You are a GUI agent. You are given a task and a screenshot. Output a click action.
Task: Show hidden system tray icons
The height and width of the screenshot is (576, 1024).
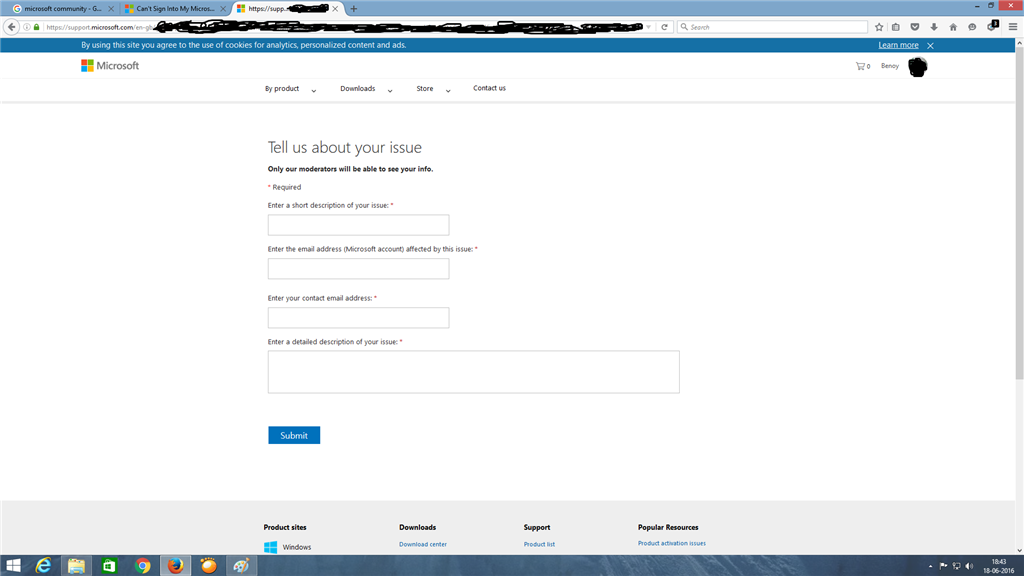pos(931,566)
